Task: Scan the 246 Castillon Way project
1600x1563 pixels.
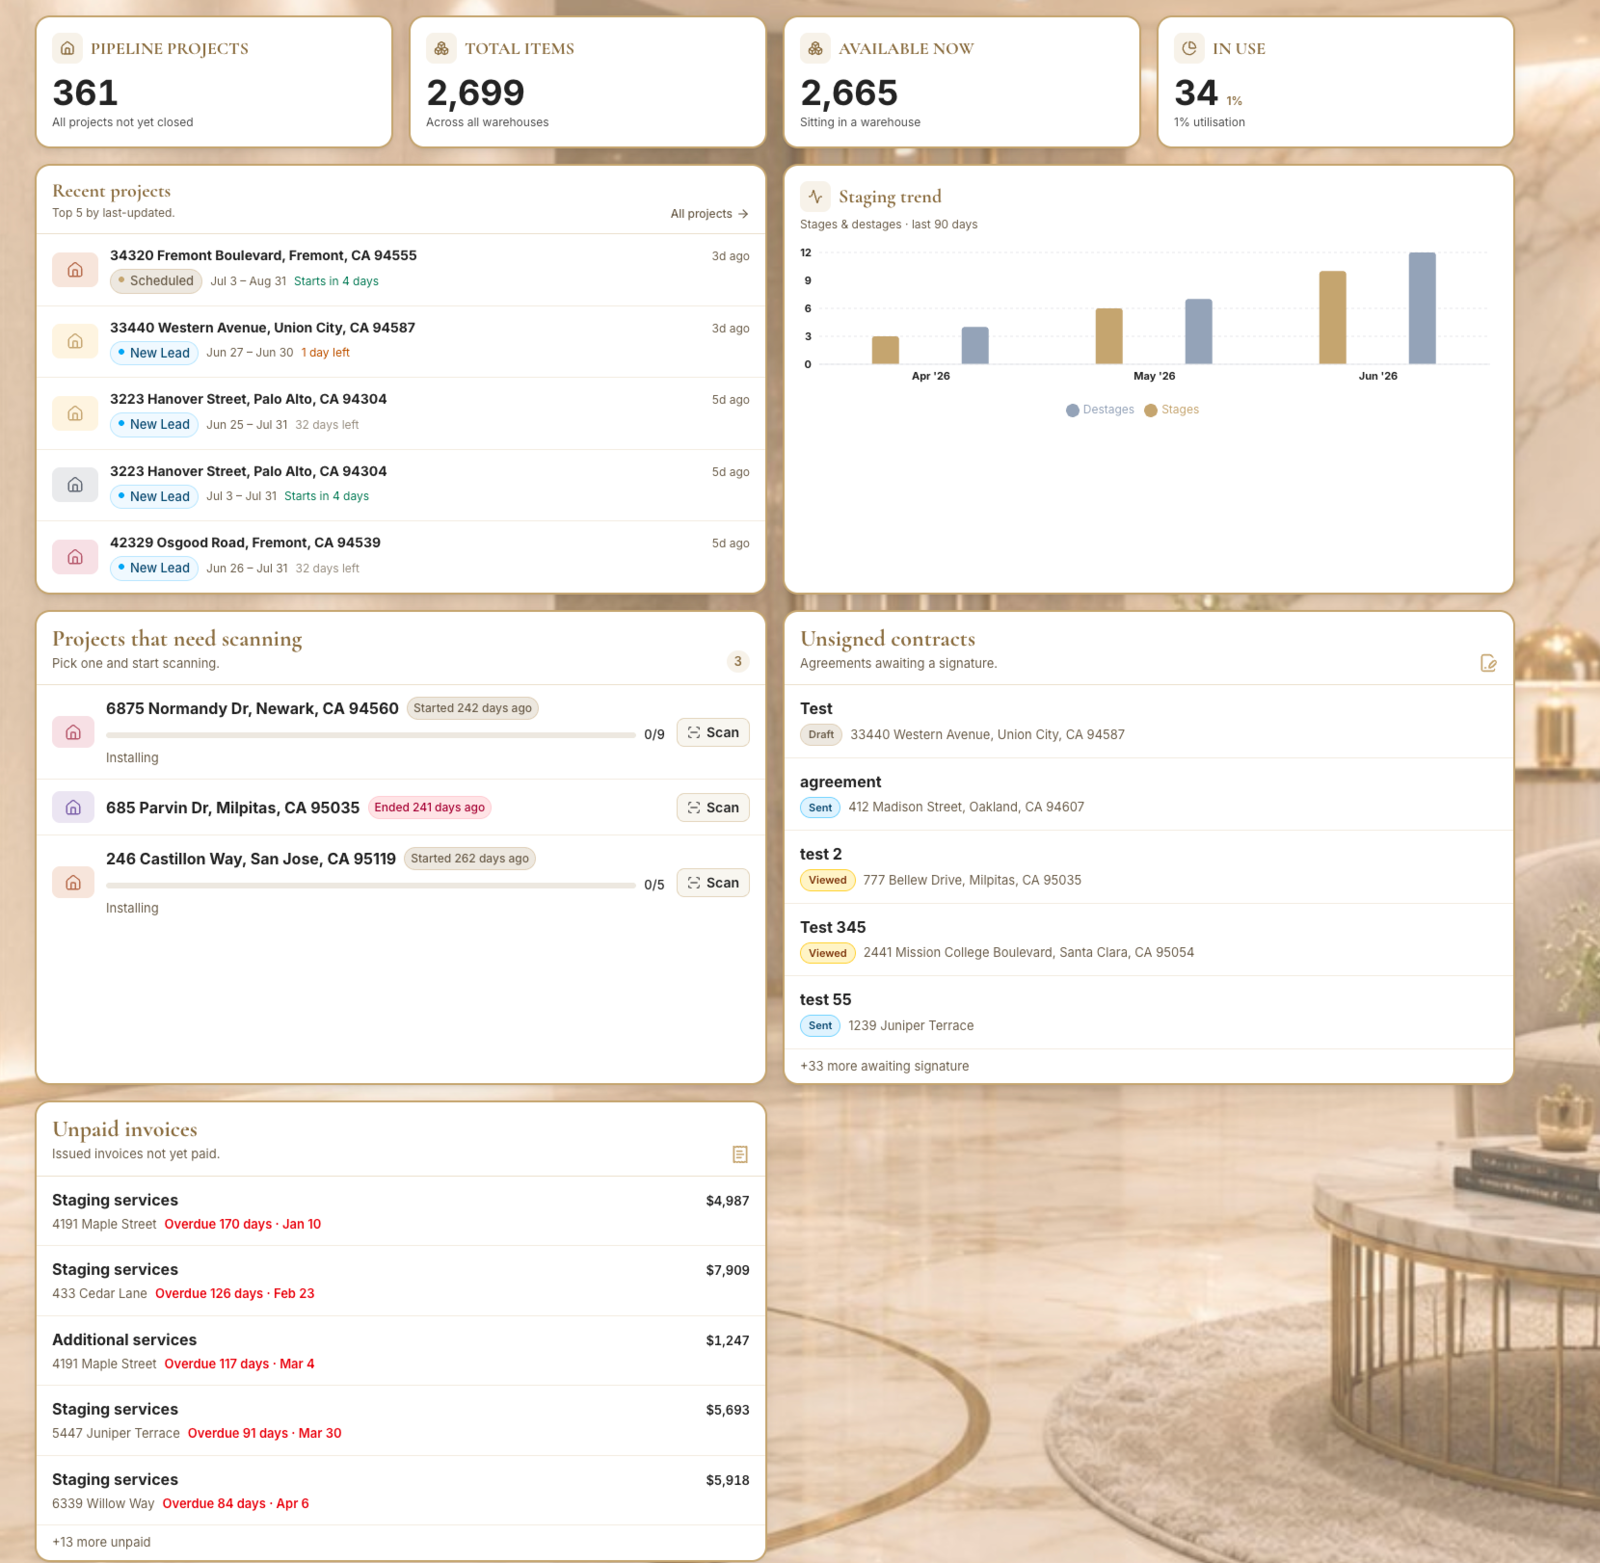Action: [713, 882]
